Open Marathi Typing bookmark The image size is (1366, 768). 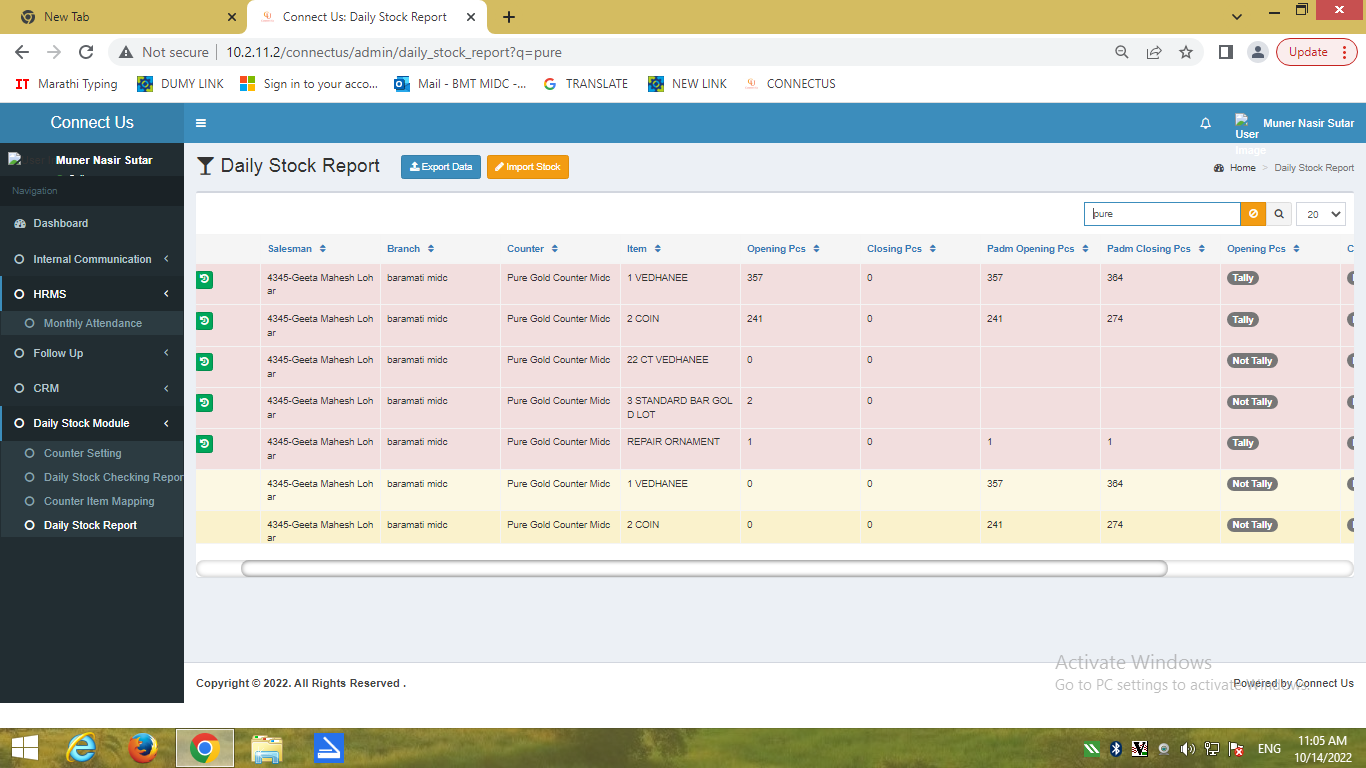[x=67, y=84]
